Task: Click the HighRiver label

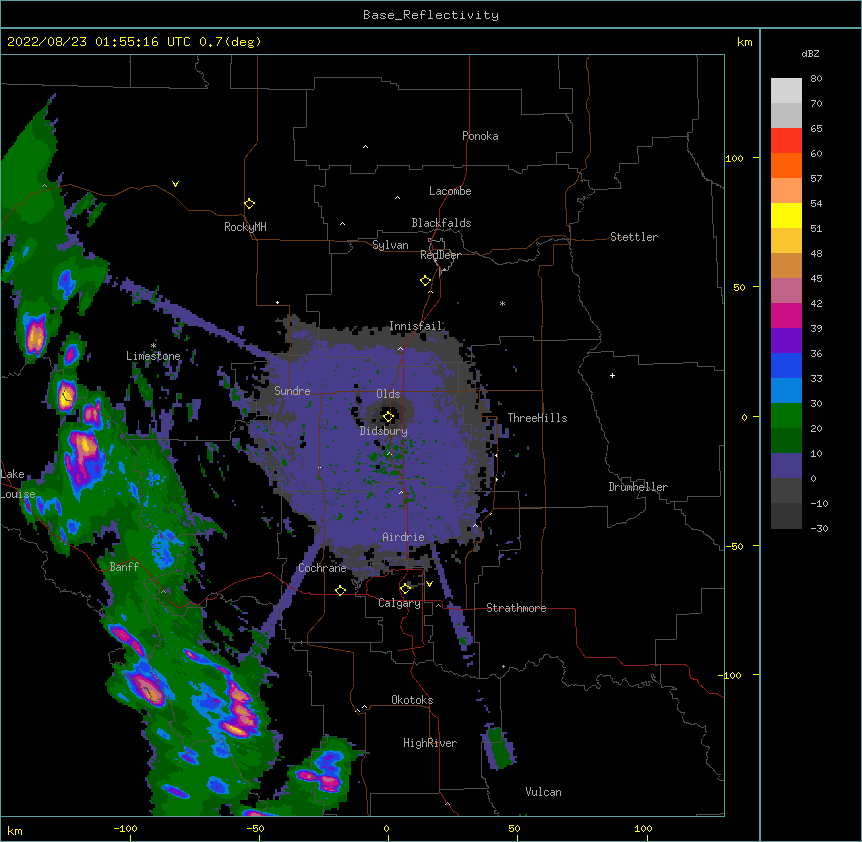Action: click(430, 743)
